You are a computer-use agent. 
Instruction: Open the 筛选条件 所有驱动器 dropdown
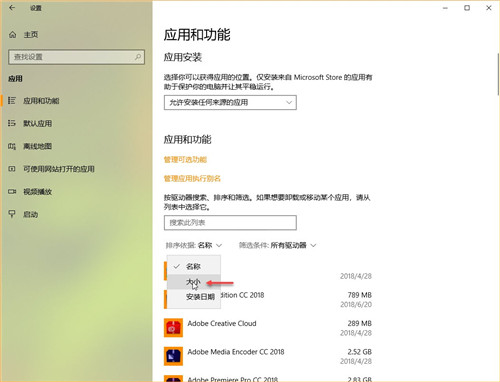pyautogui.click(x=277, y=245)
